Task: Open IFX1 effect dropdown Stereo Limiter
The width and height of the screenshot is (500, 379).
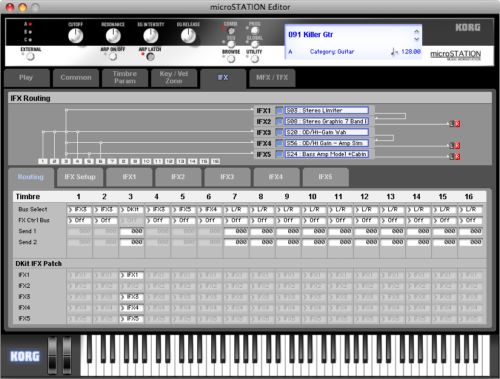Action: [327, 110]
